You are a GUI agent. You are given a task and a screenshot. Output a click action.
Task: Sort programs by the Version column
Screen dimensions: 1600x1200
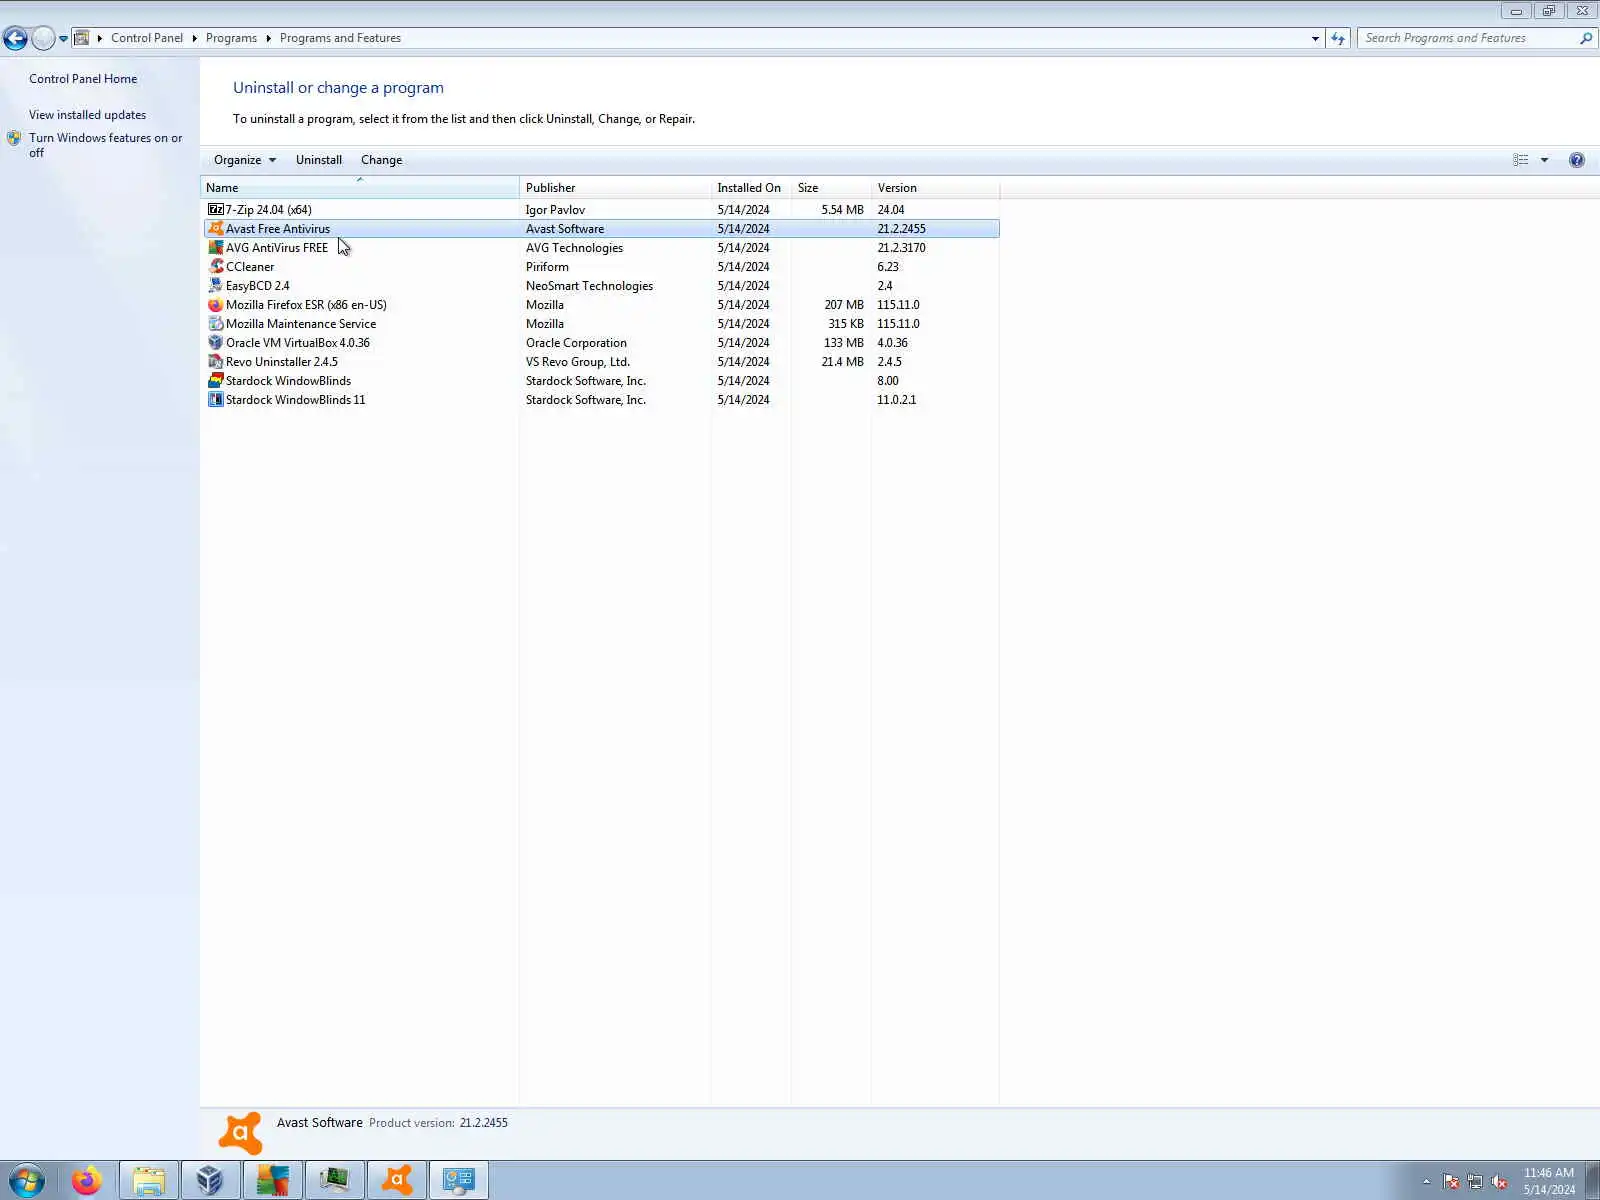pos(935,188)
